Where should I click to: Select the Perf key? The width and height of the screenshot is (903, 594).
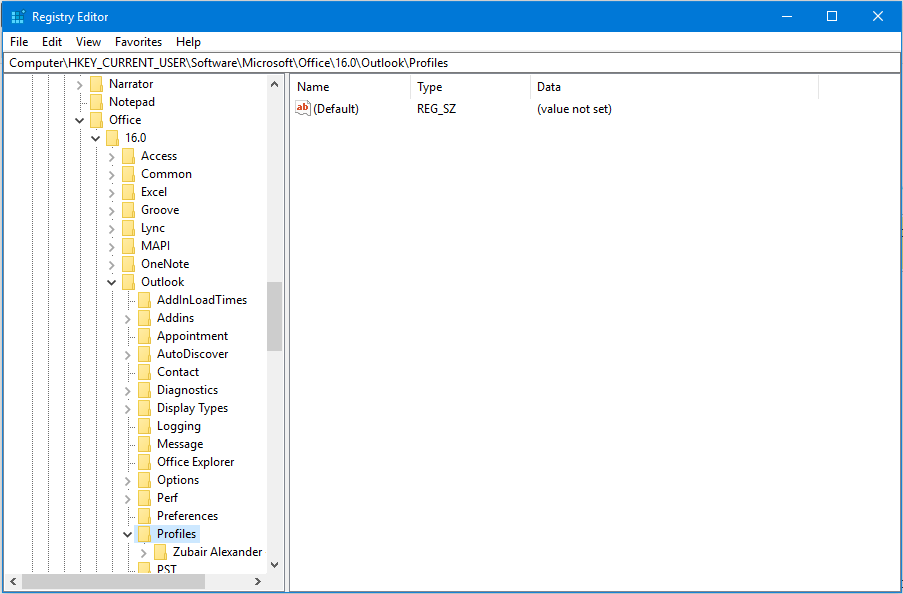(x=168, y=498)
